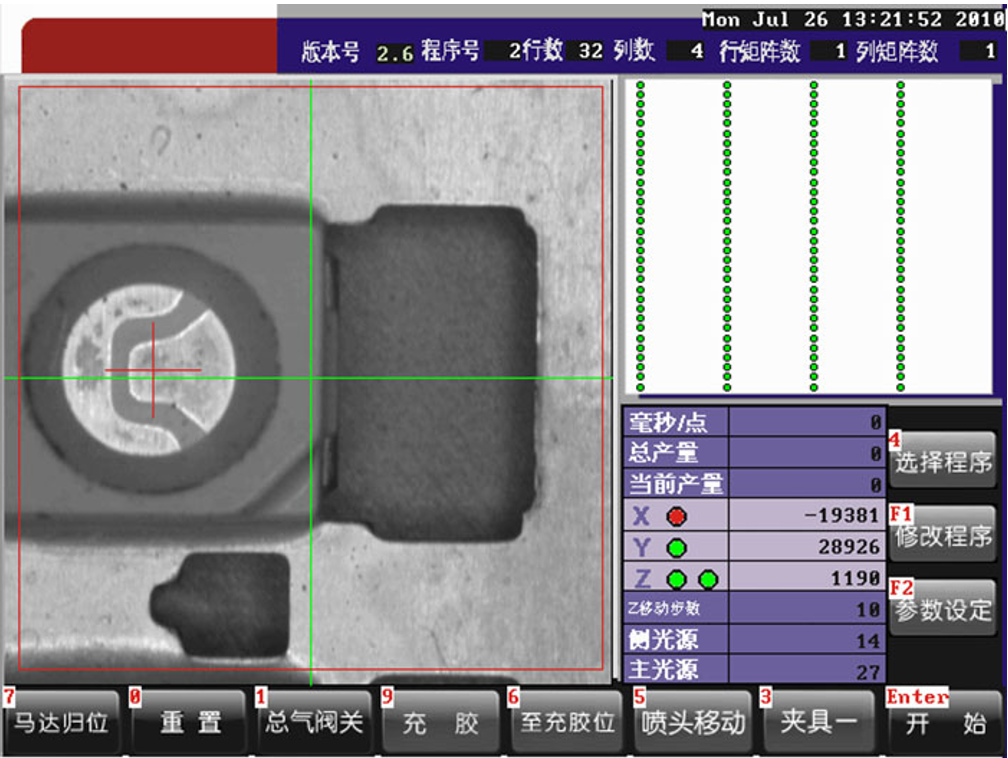Click the green crosshair center in camera view
Image resolution: width=1008 pixels, height=758 pixels.
[310, 377]
